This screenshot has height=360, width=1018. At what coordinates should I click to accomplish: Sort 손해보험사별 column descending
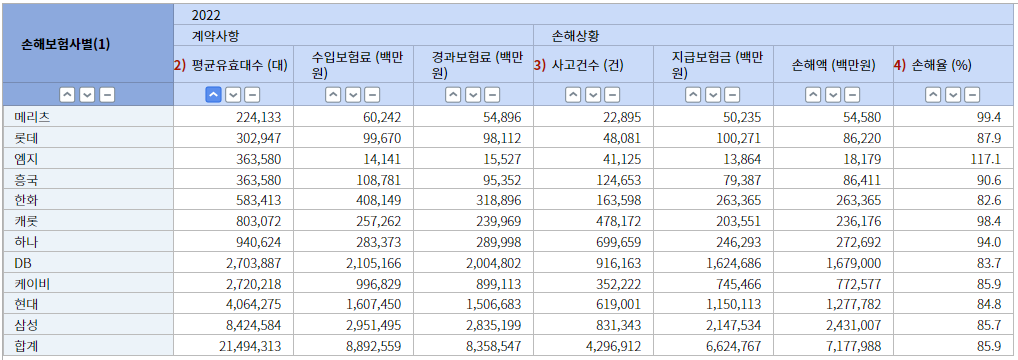87,95
